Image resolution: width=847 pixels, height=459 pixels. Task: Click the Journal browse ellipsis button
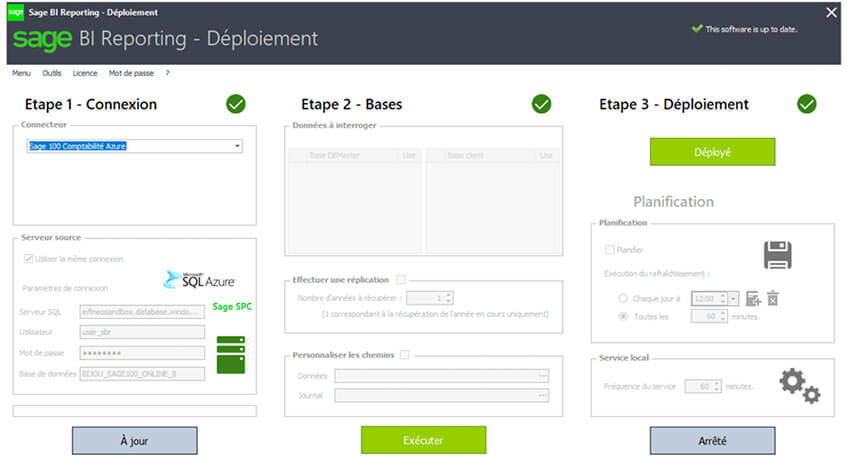(x=543, y=395)
